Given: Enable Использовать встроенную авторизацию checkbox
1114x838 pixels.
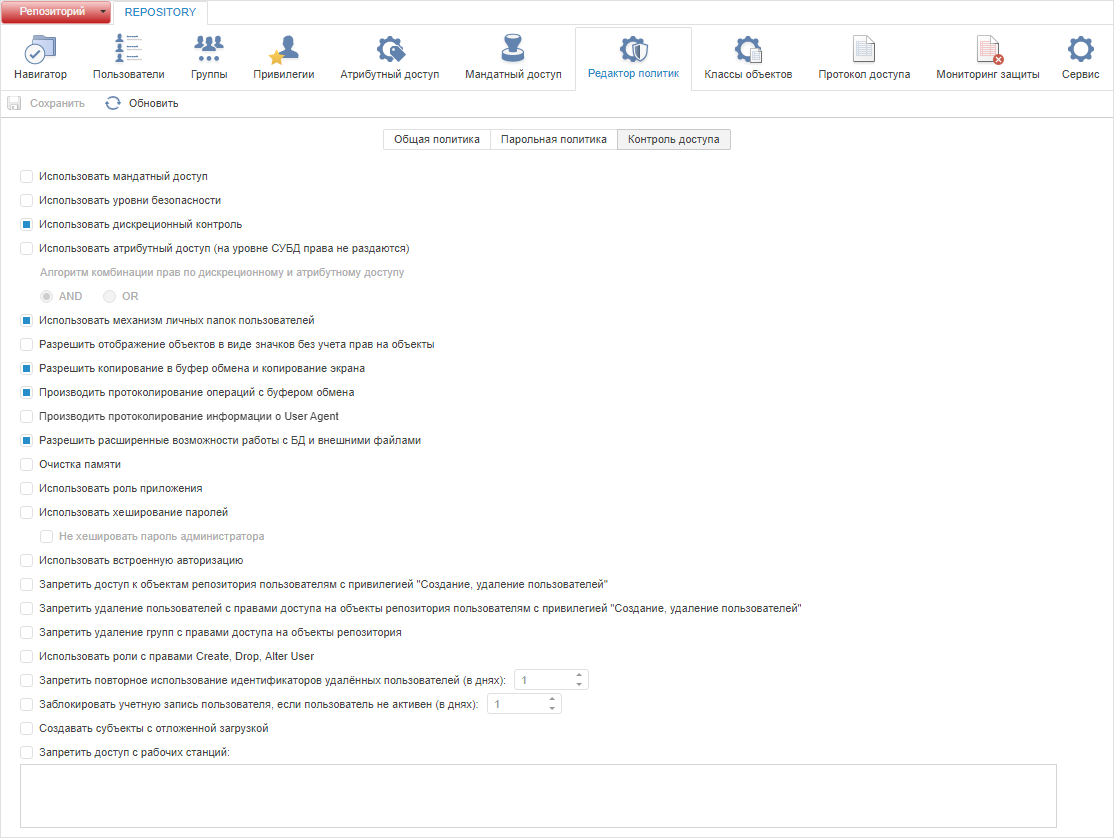Looking at the screenshot, I should point(26,560).
